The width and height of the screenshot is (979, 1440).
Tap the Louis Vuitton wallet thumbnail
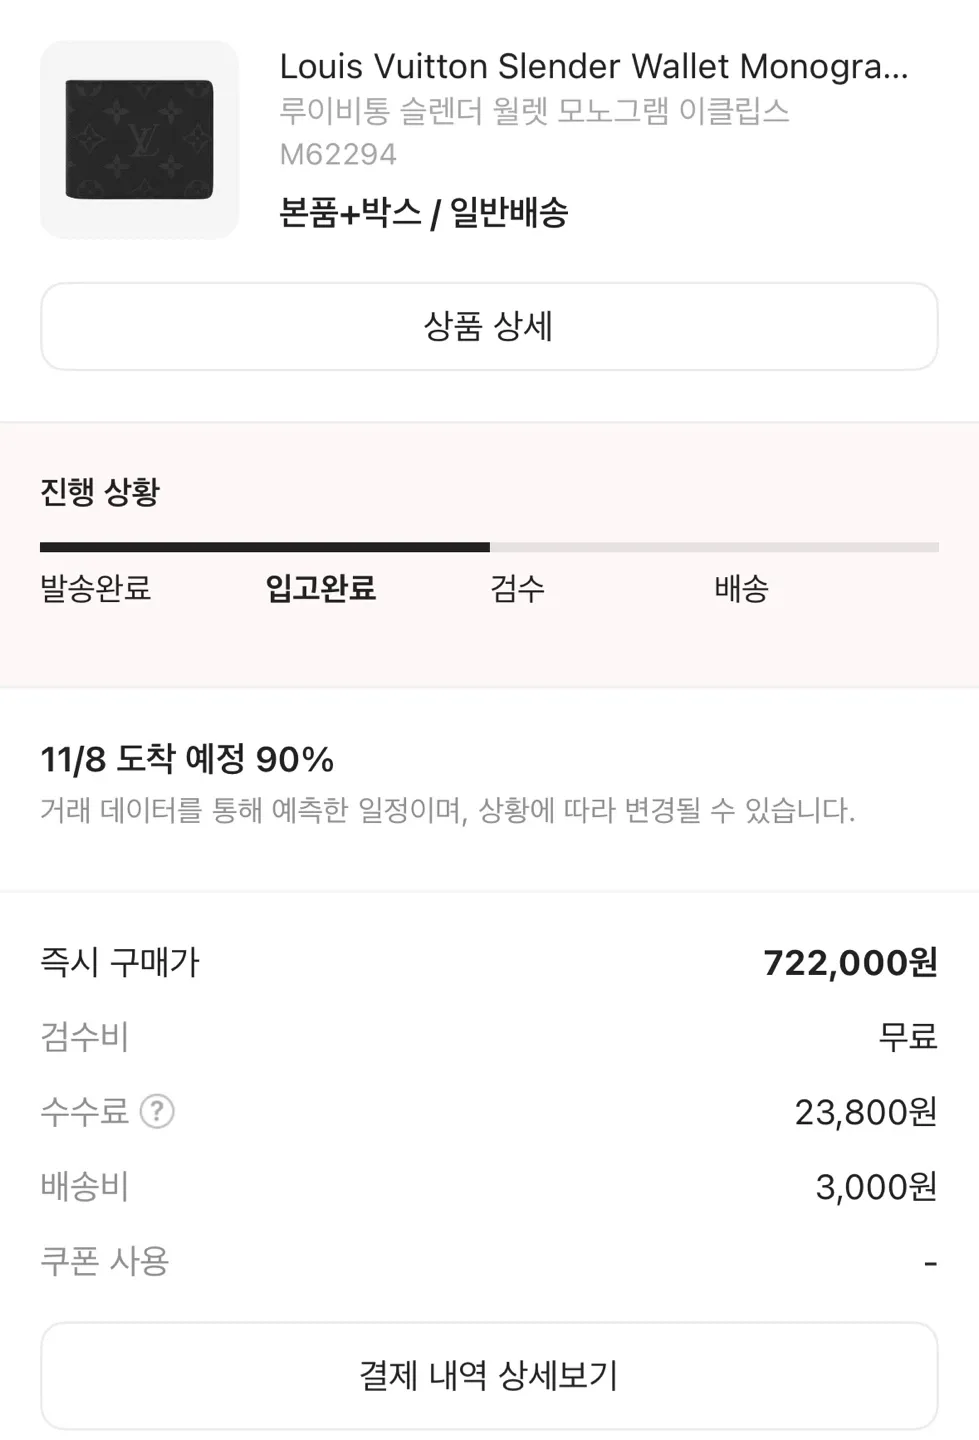coord(140,140)
